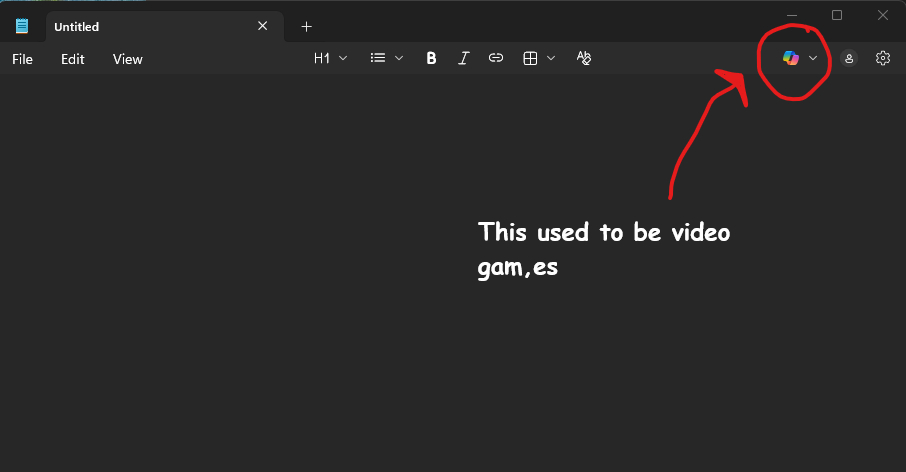Close the Notepad window
The width and height of the screenshot is (906, 472).
(x=882, y=15)
